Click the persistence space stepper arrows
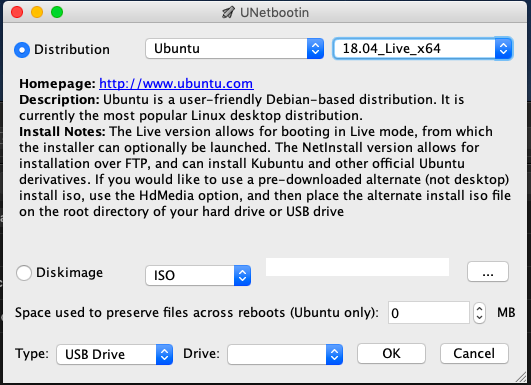The height and width of the screenshot is (385, 531). tap(479, 313)
